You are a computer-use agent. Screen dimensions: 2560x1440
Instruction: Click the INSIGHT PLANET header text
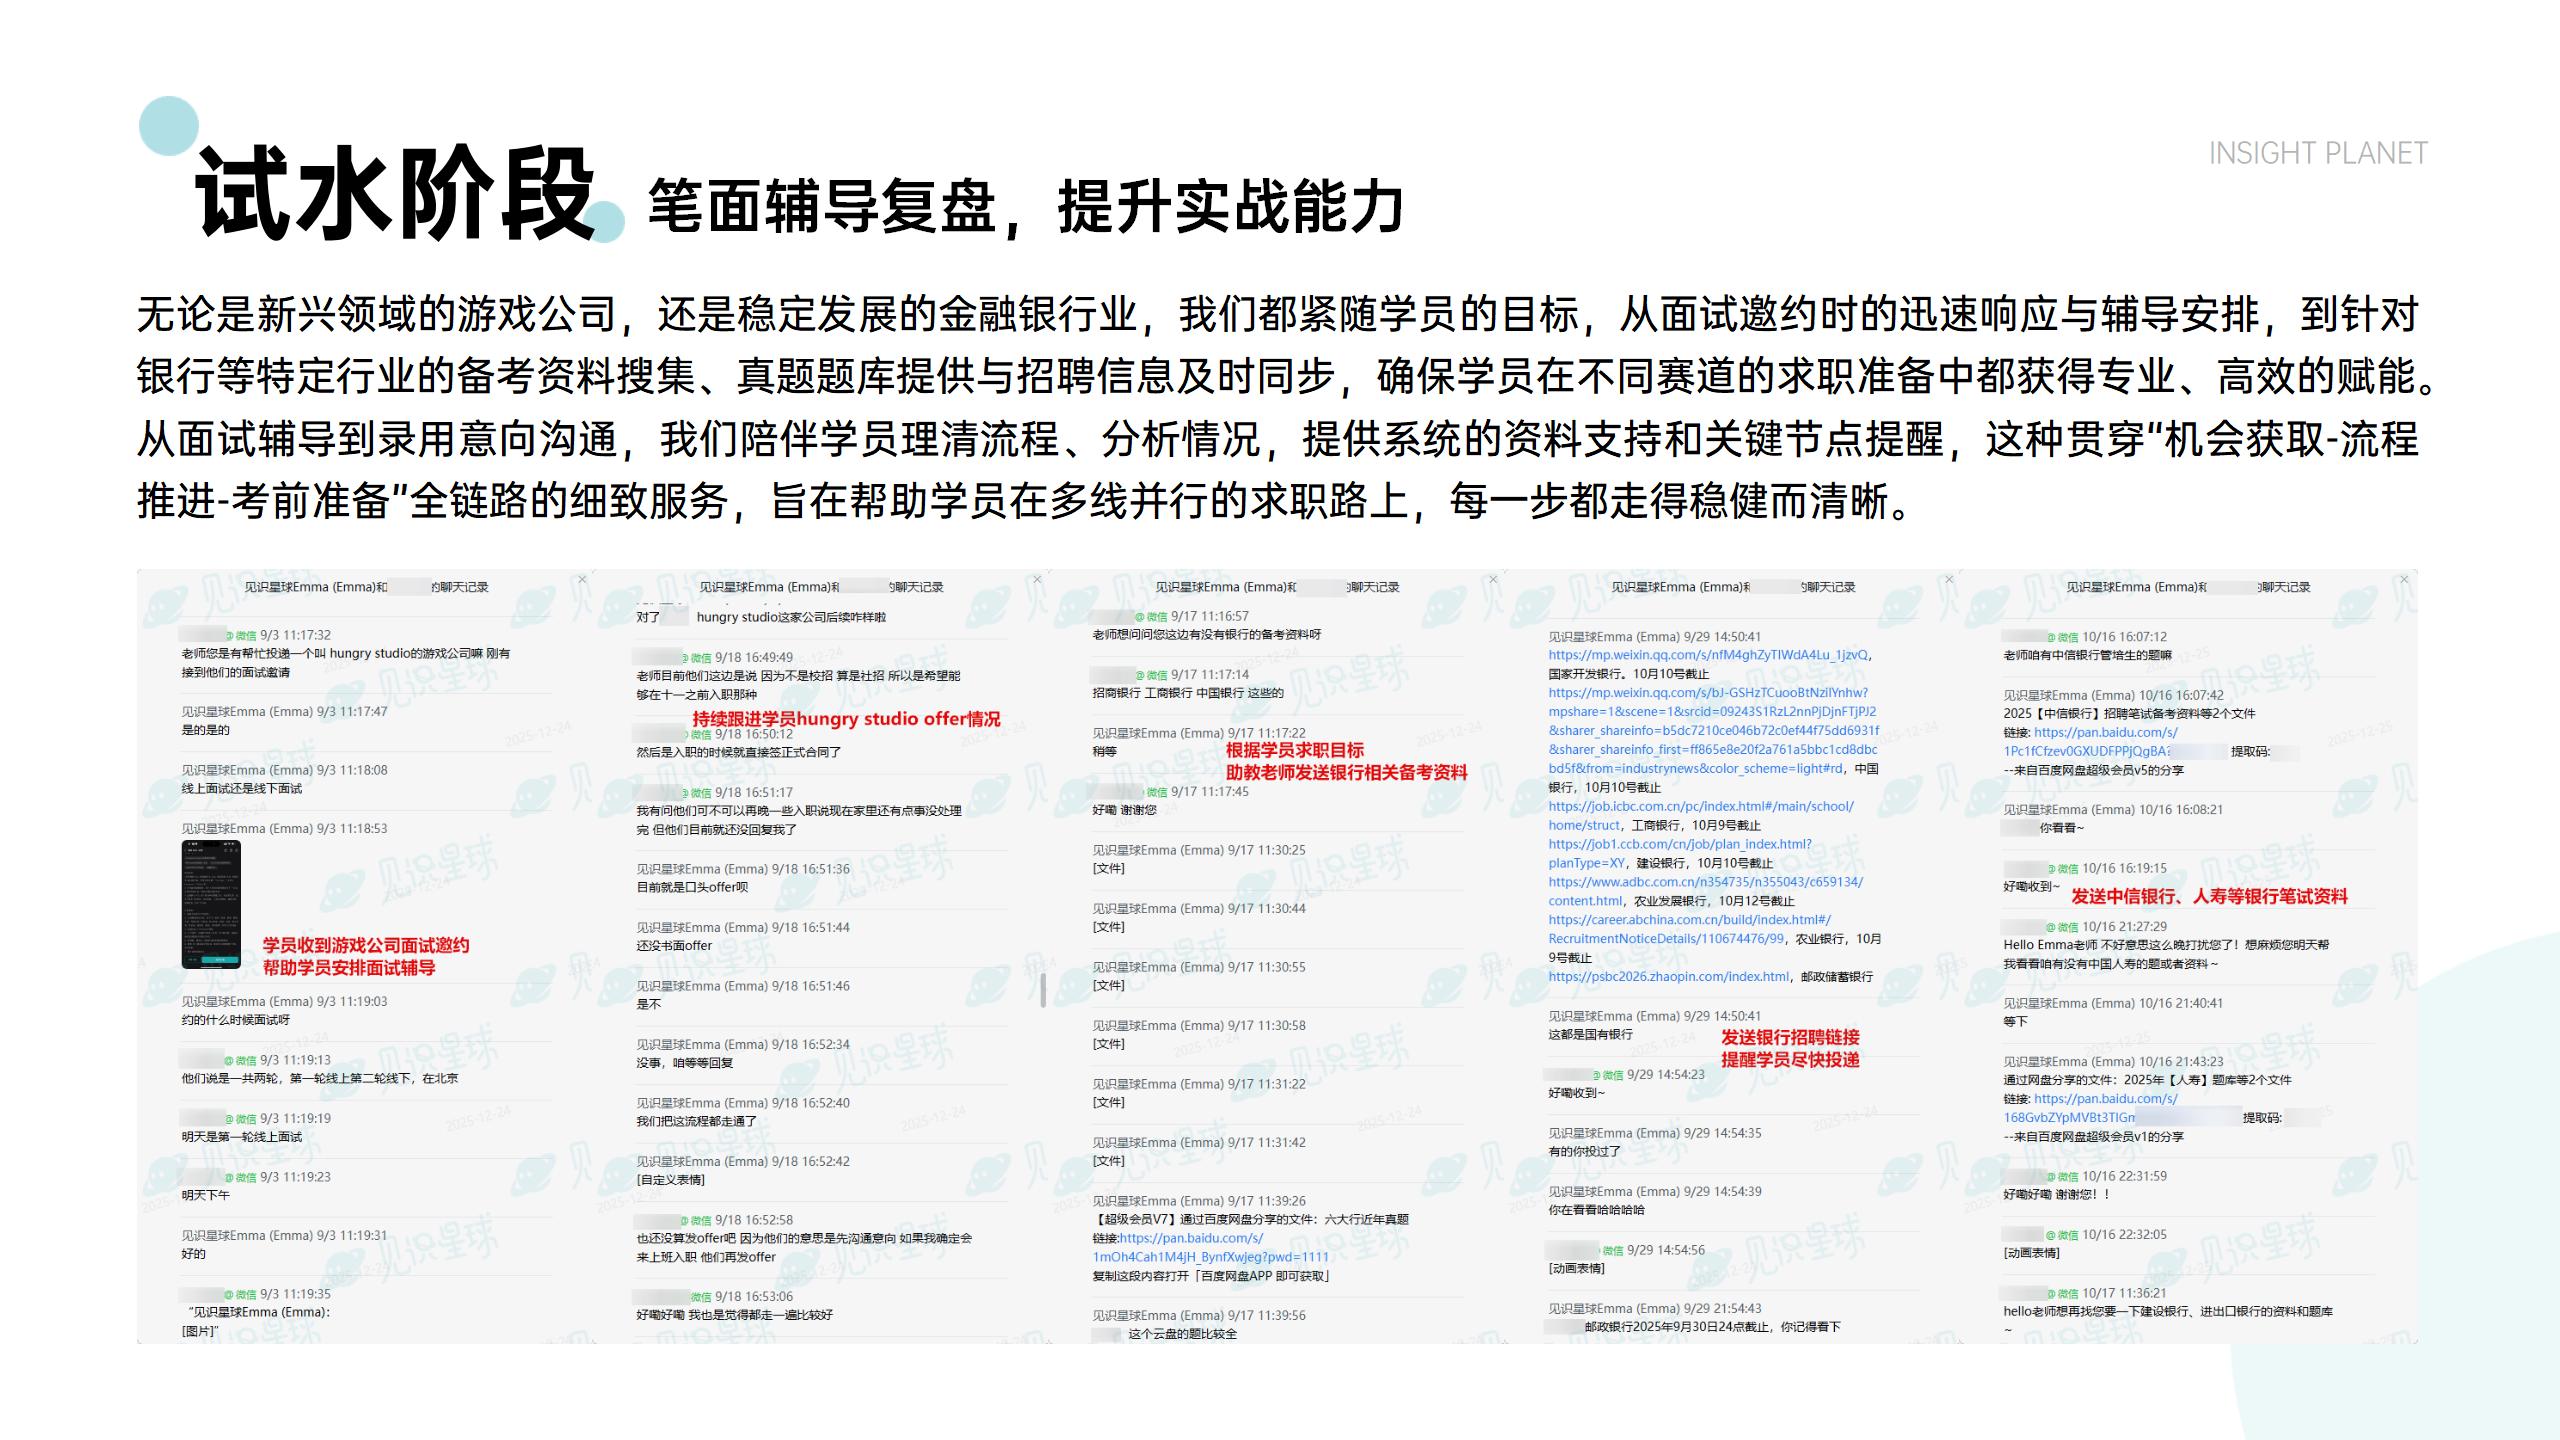2317,153
